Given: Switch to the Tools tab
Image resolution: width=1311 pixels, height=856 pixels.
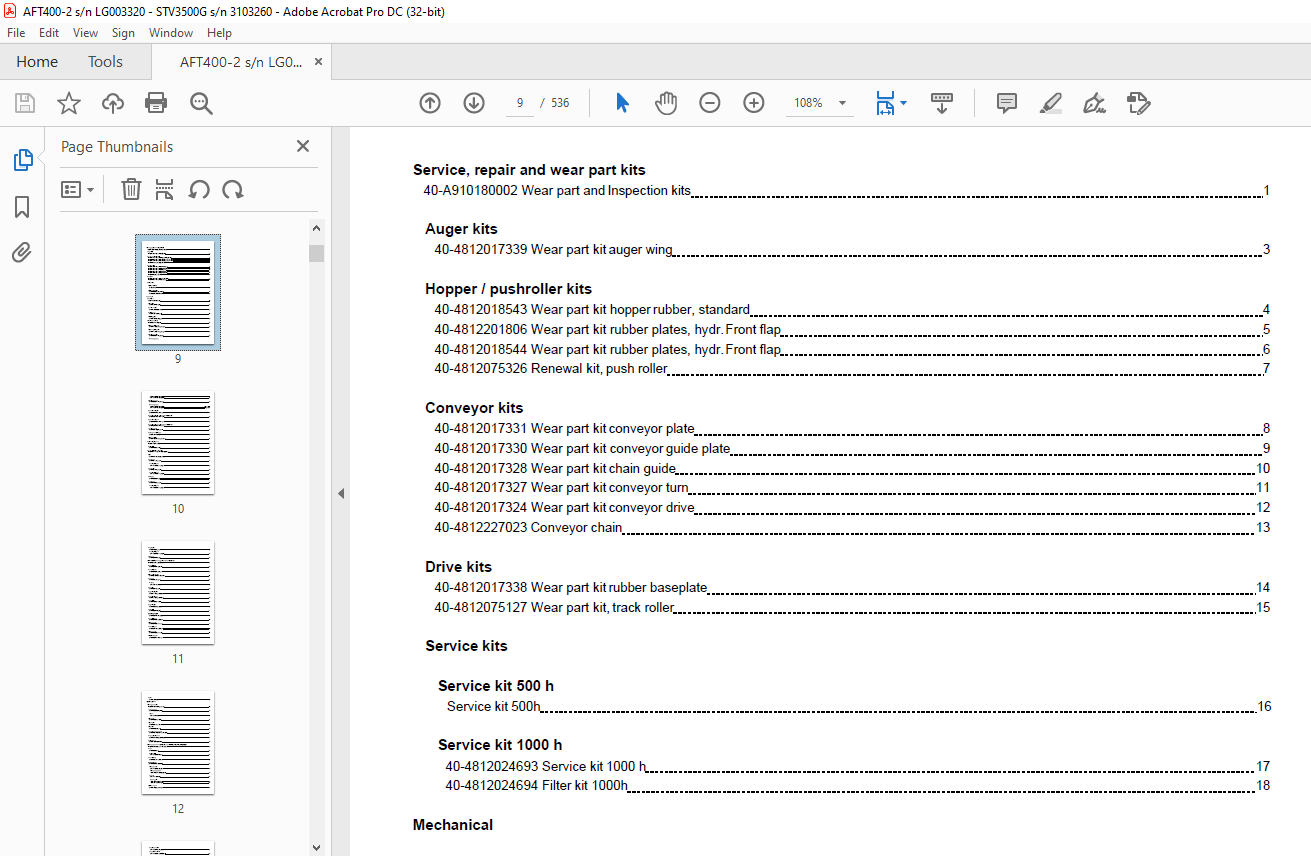Looking at the screenshot, I should [x=105, y=62].
